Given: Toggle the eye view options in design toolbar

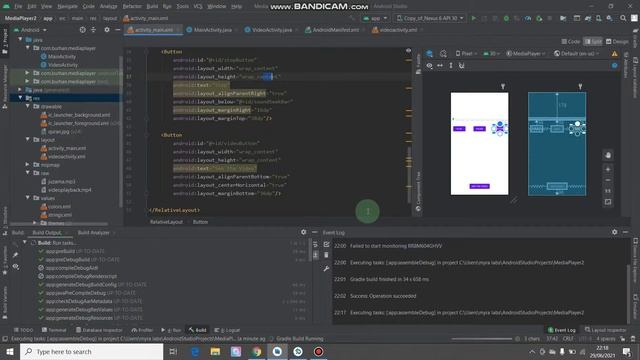Looking at the screenshot, I should coord(429,65).
